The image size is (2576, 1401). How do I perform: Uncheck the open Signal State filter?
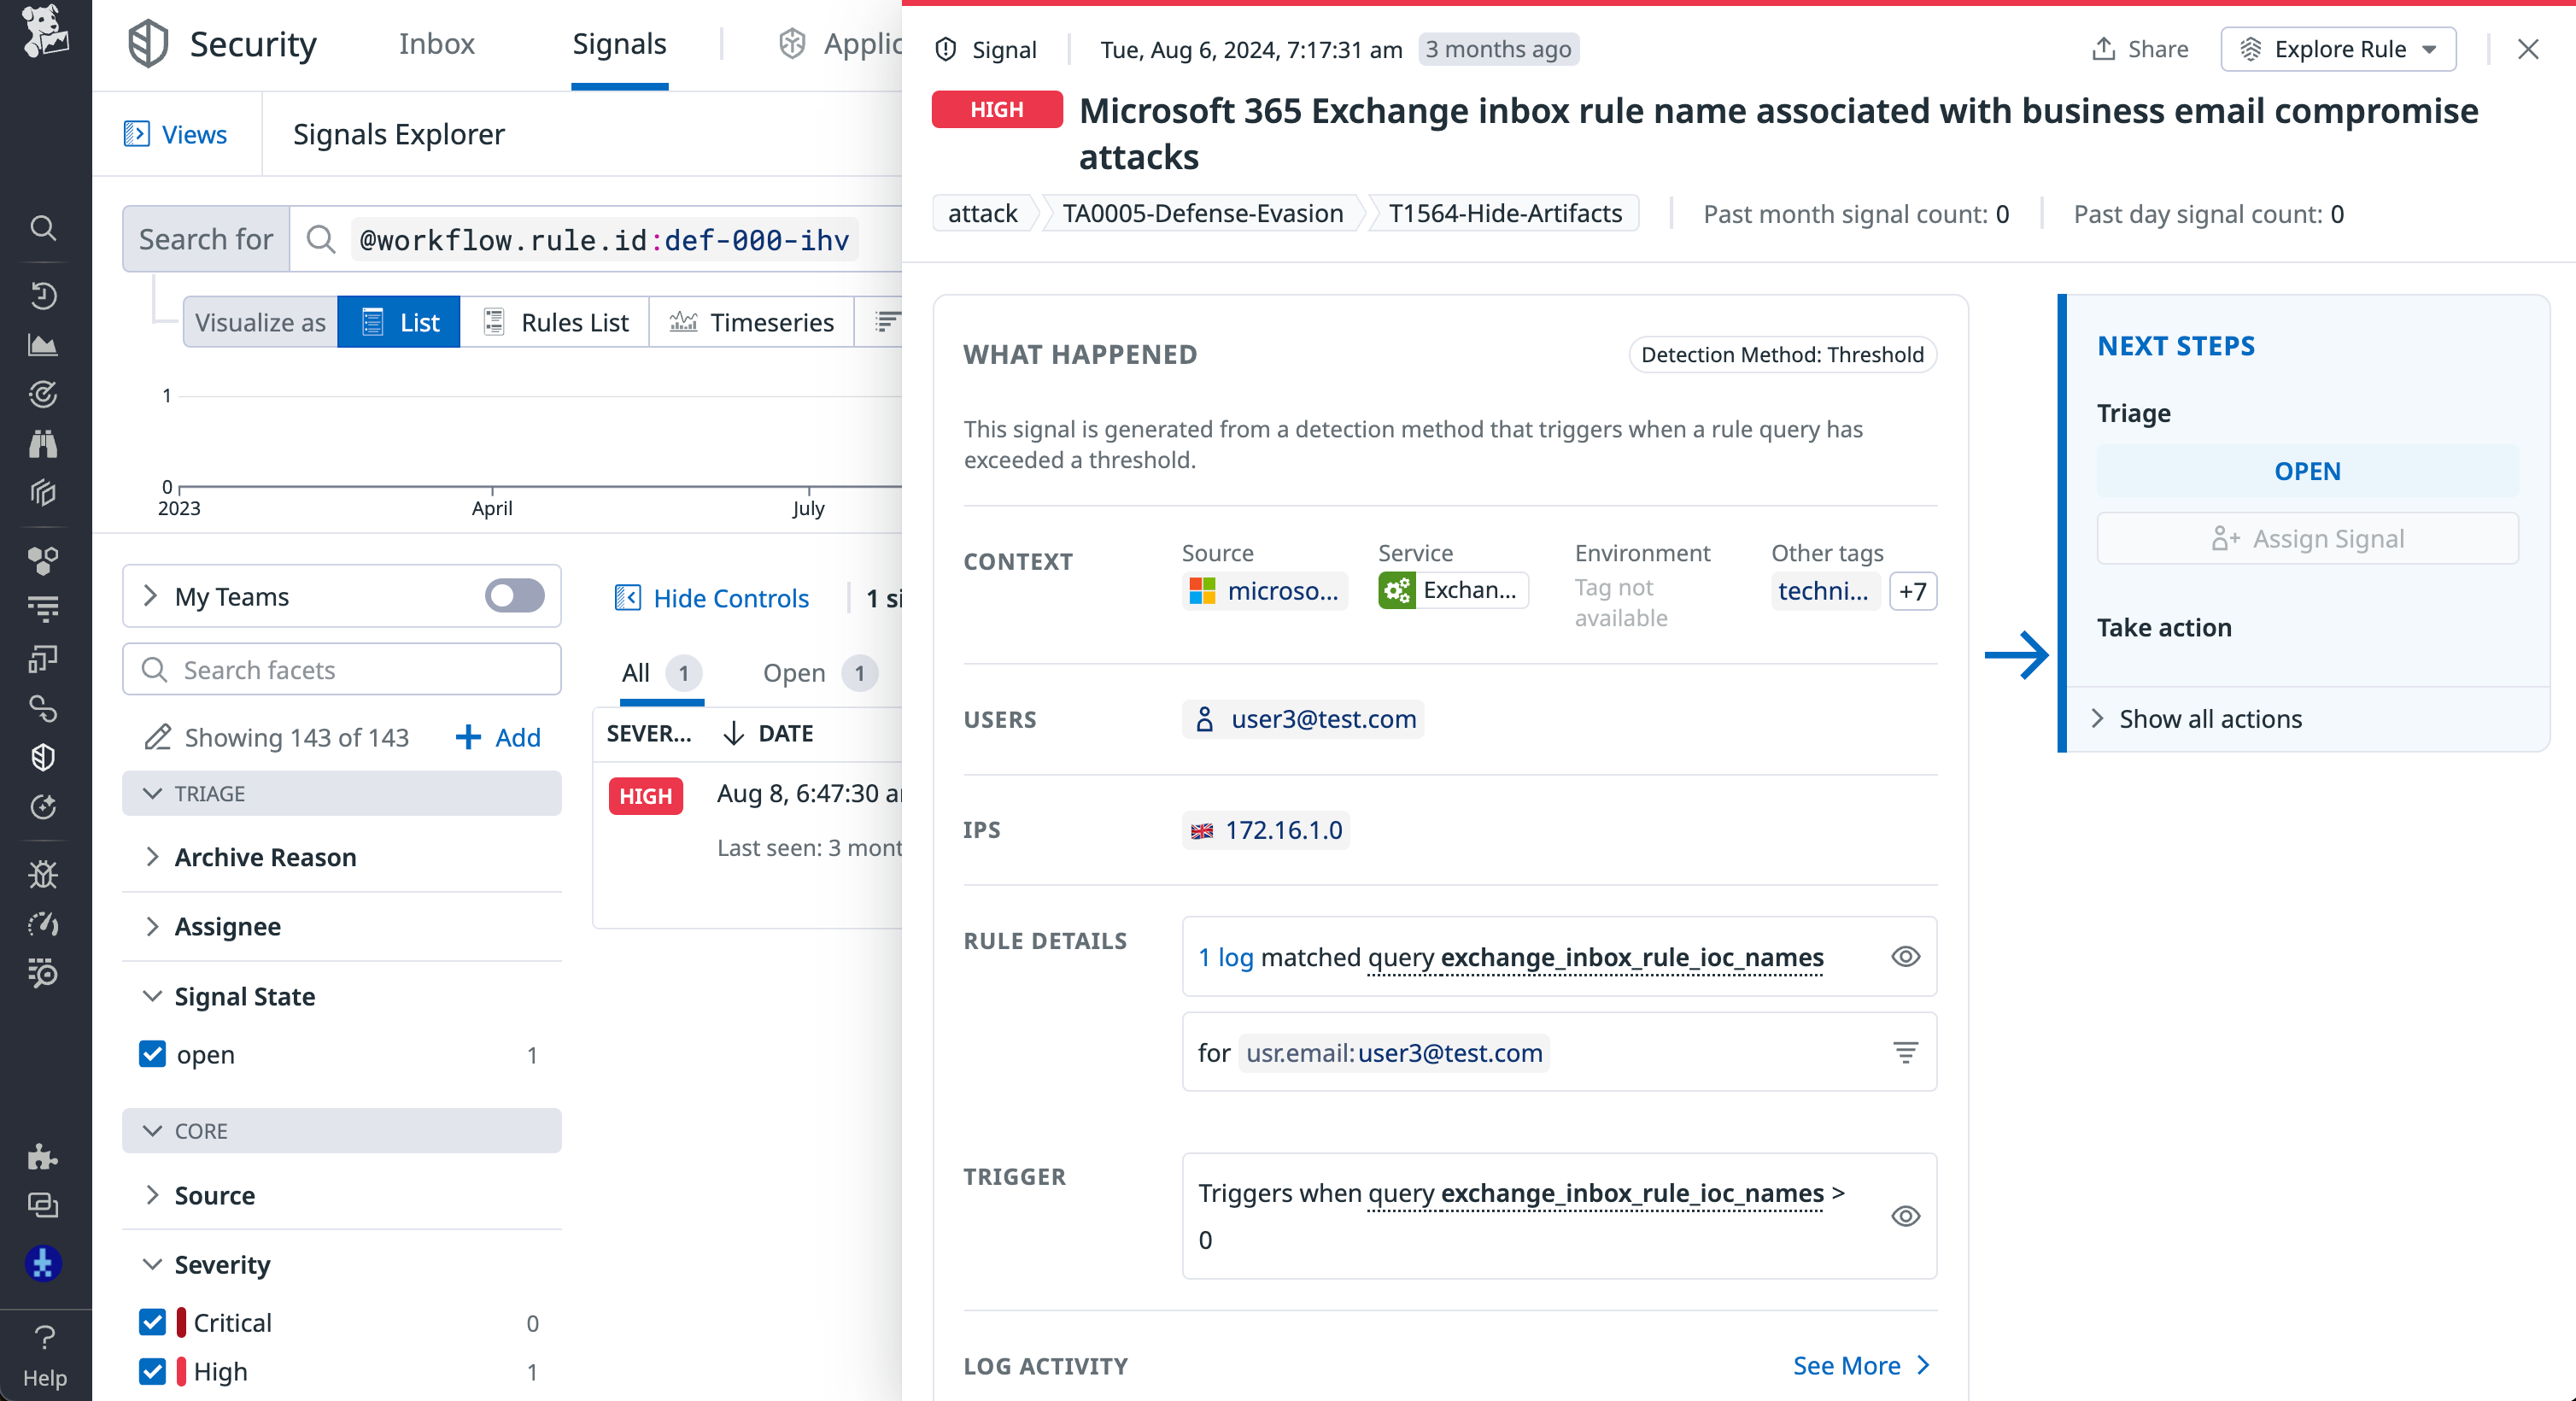pos(152,1055)
